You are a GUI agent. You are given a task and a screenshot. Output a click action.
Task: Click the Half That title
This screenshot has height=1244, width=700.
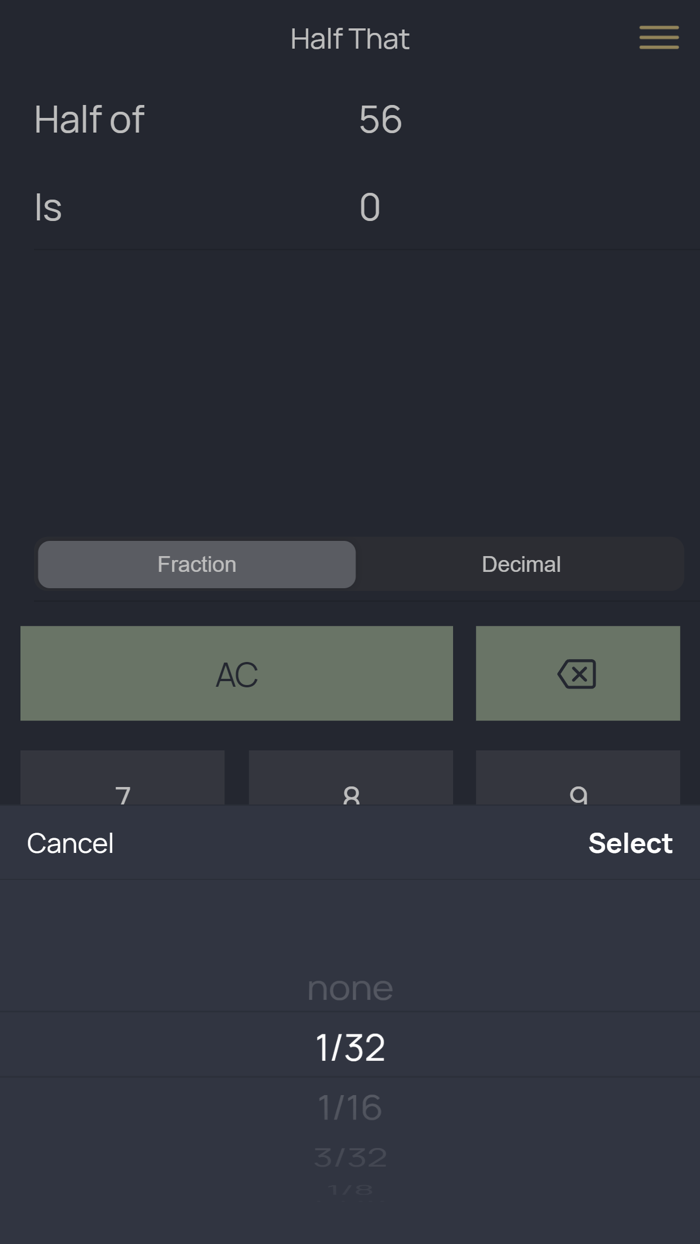(x=349, y=38)
